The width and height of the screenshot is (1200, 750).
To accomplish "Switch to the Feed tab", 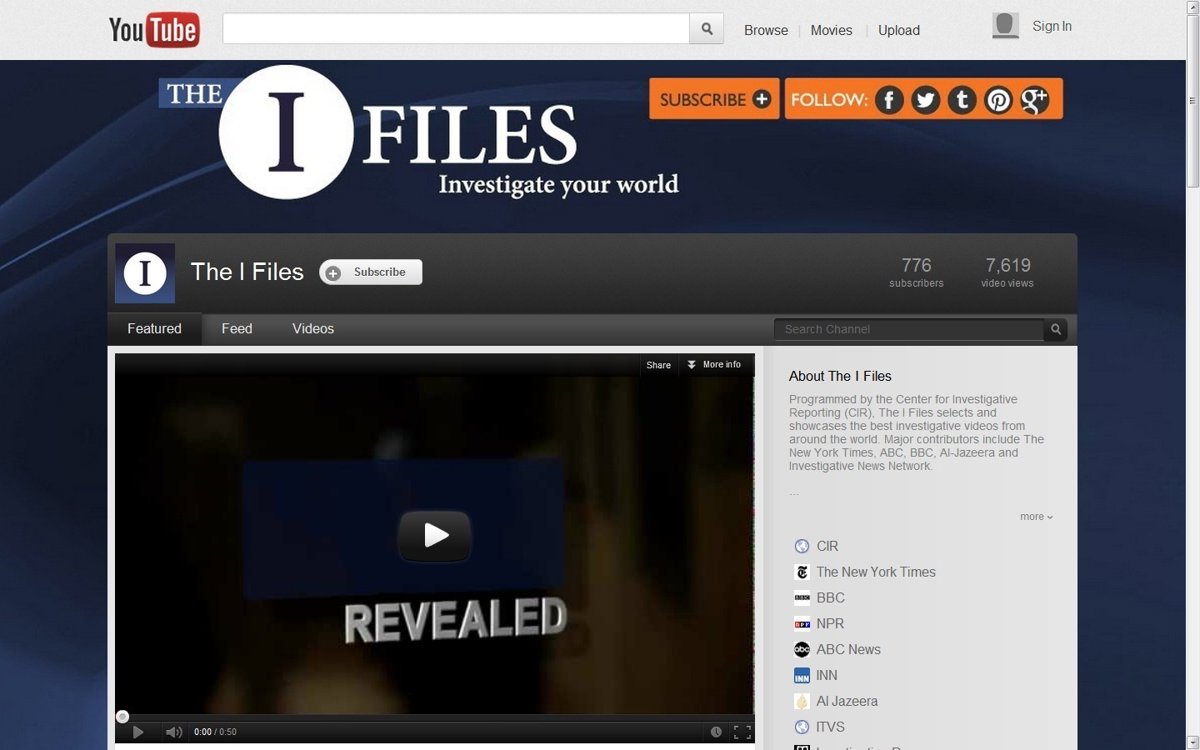I will [237, 329].
